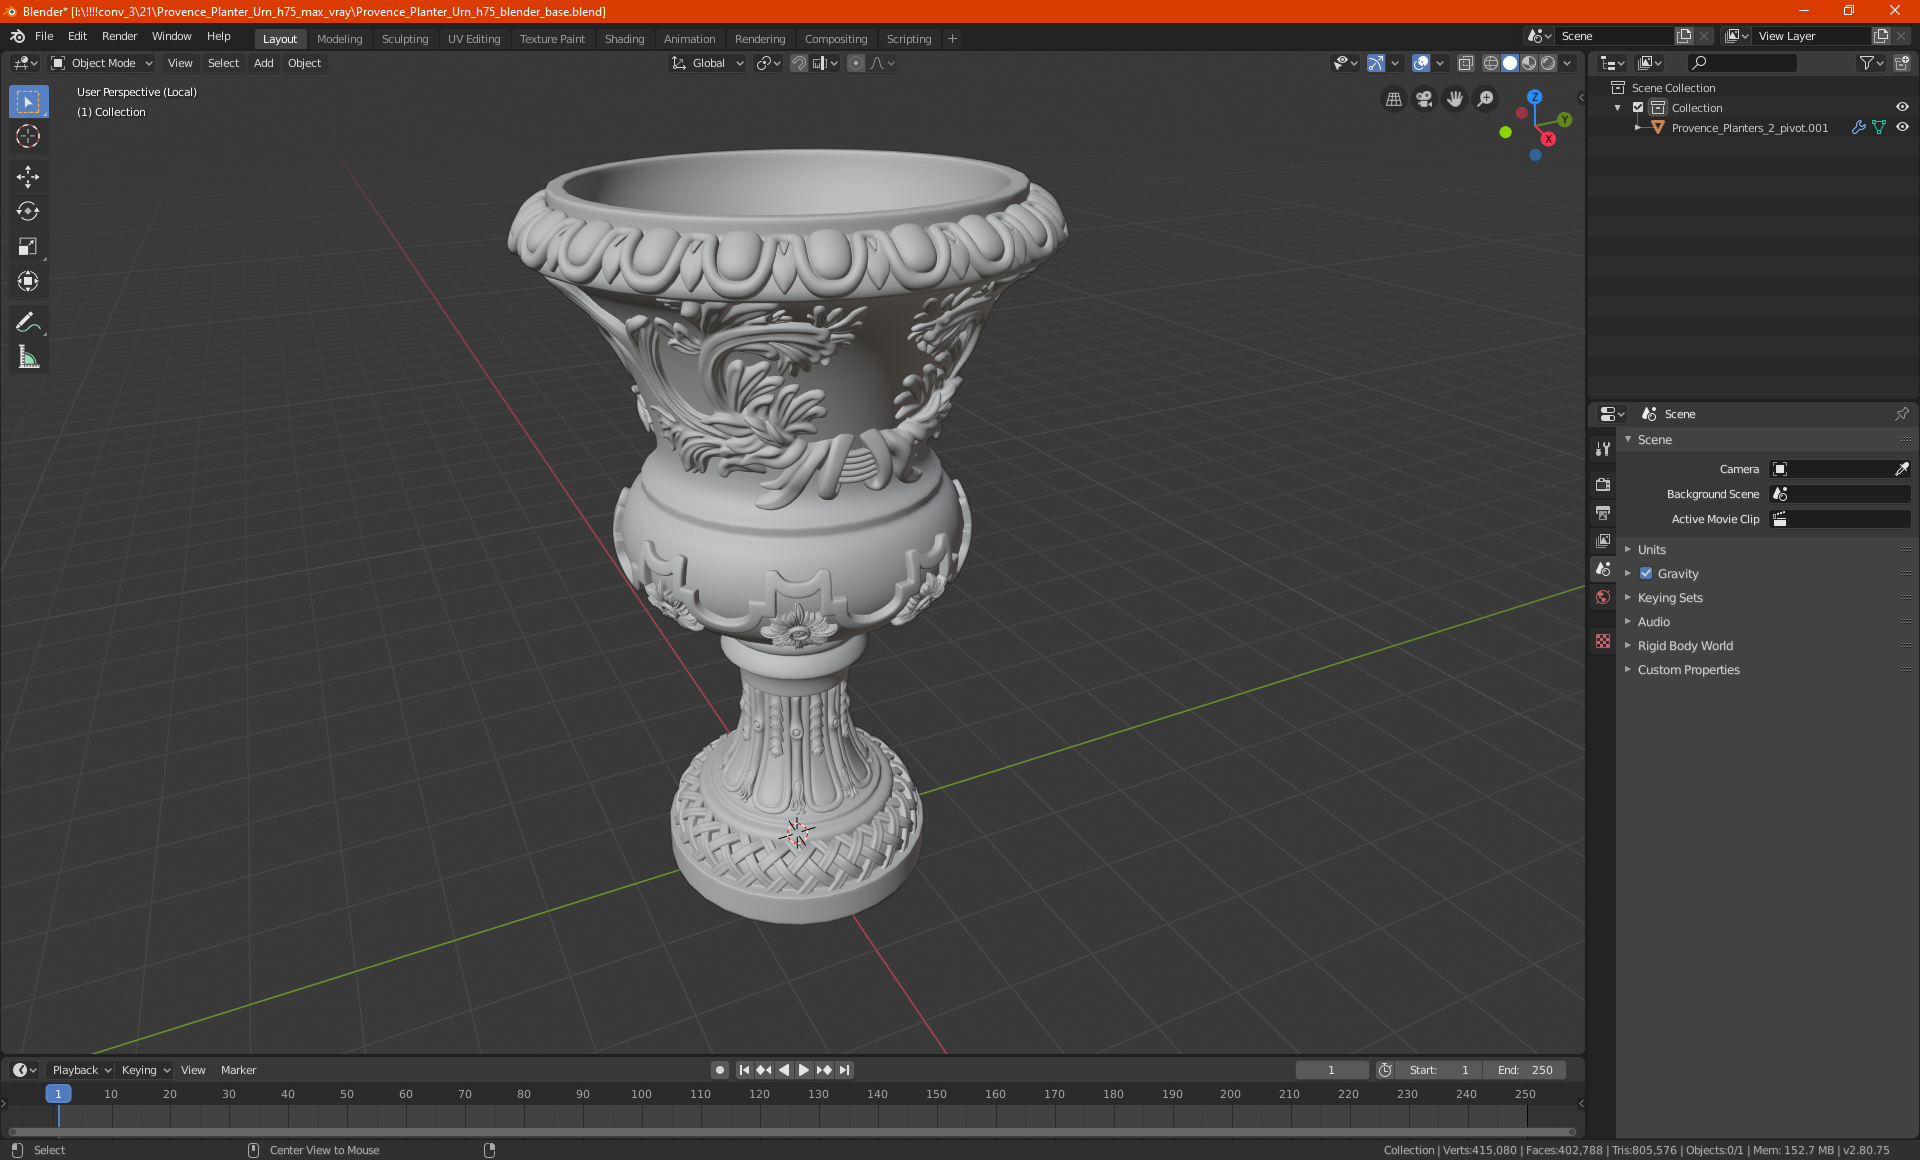
Task: Jump to the end frame
Action: click(844, 1070)
